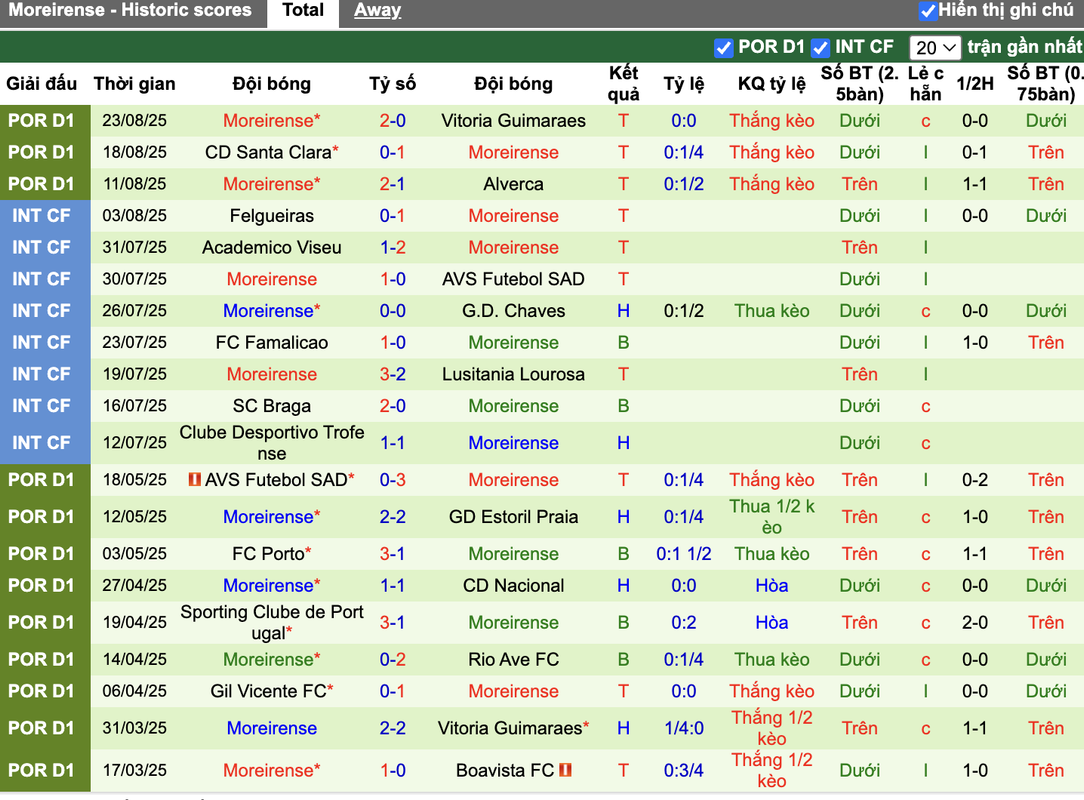Click the red card icon beside AVS Futebol SAD on 18/05/25
The height and width of the screenshot is (800, 1084).
(x=195, y=479)
